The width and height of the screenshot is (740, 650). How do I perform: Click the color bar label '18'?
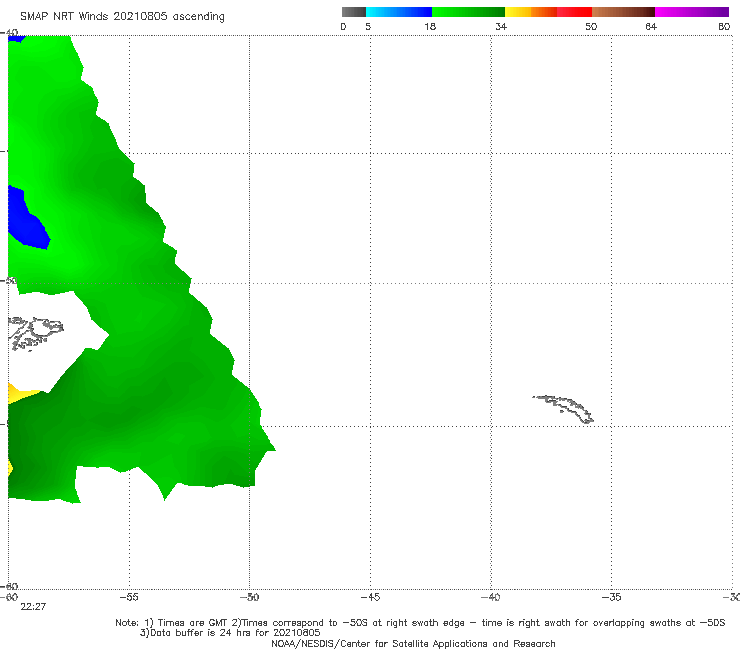(430, 26)
